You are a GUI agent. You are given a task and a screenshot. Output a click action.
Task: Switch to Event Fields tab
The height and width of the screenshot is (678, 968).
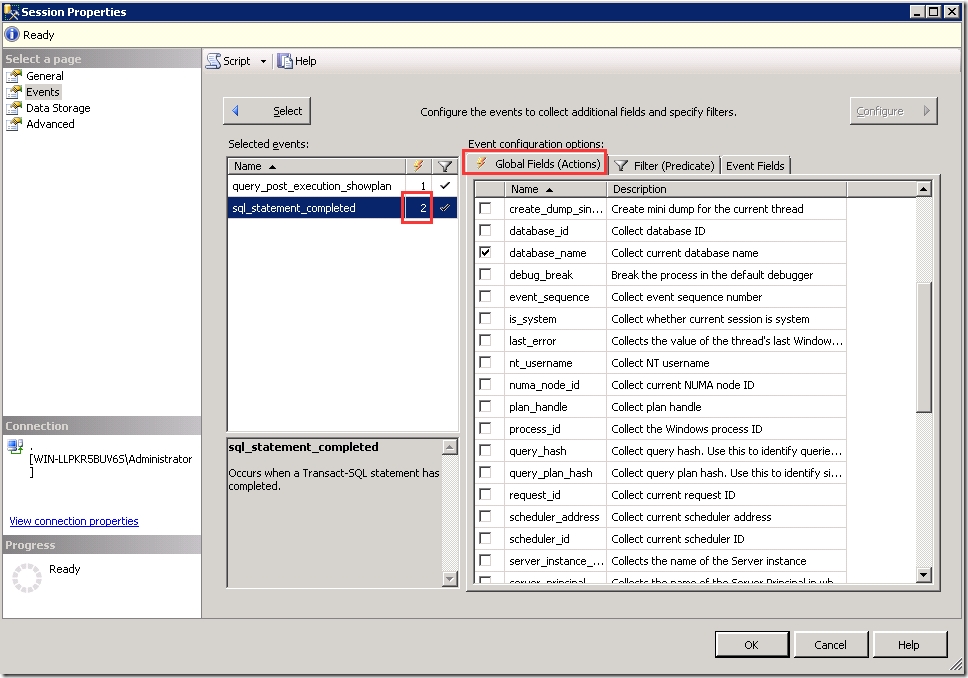(755, 165)
